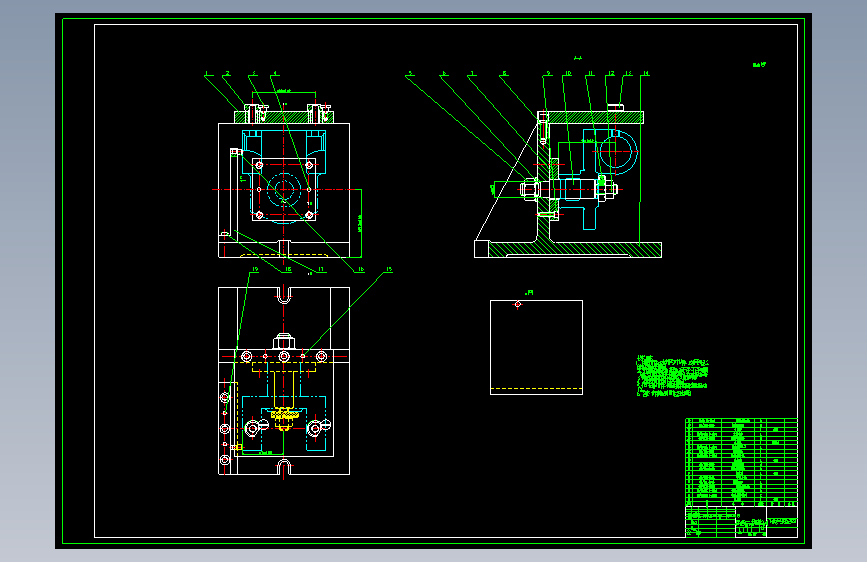Click the U-slot at top of plan view
The height and width of the screenshot is (562, 867).
click(x=284, y=295)
